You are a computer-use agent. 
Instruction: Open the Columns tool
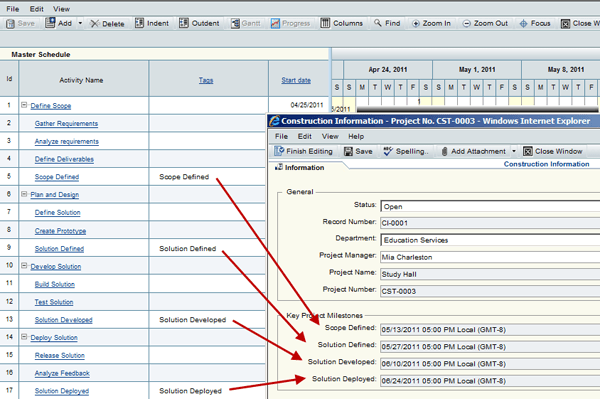(325, 23)
